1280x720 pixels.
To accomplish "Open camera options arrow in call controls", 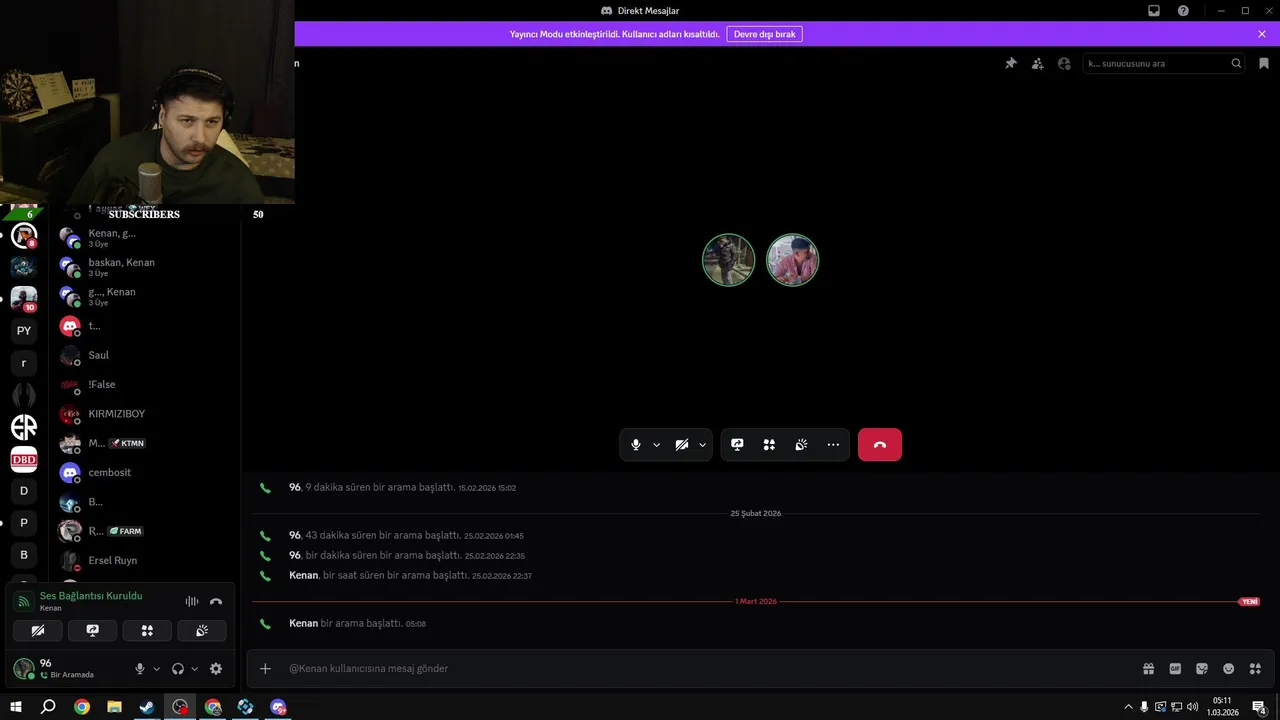I will 702,445.
